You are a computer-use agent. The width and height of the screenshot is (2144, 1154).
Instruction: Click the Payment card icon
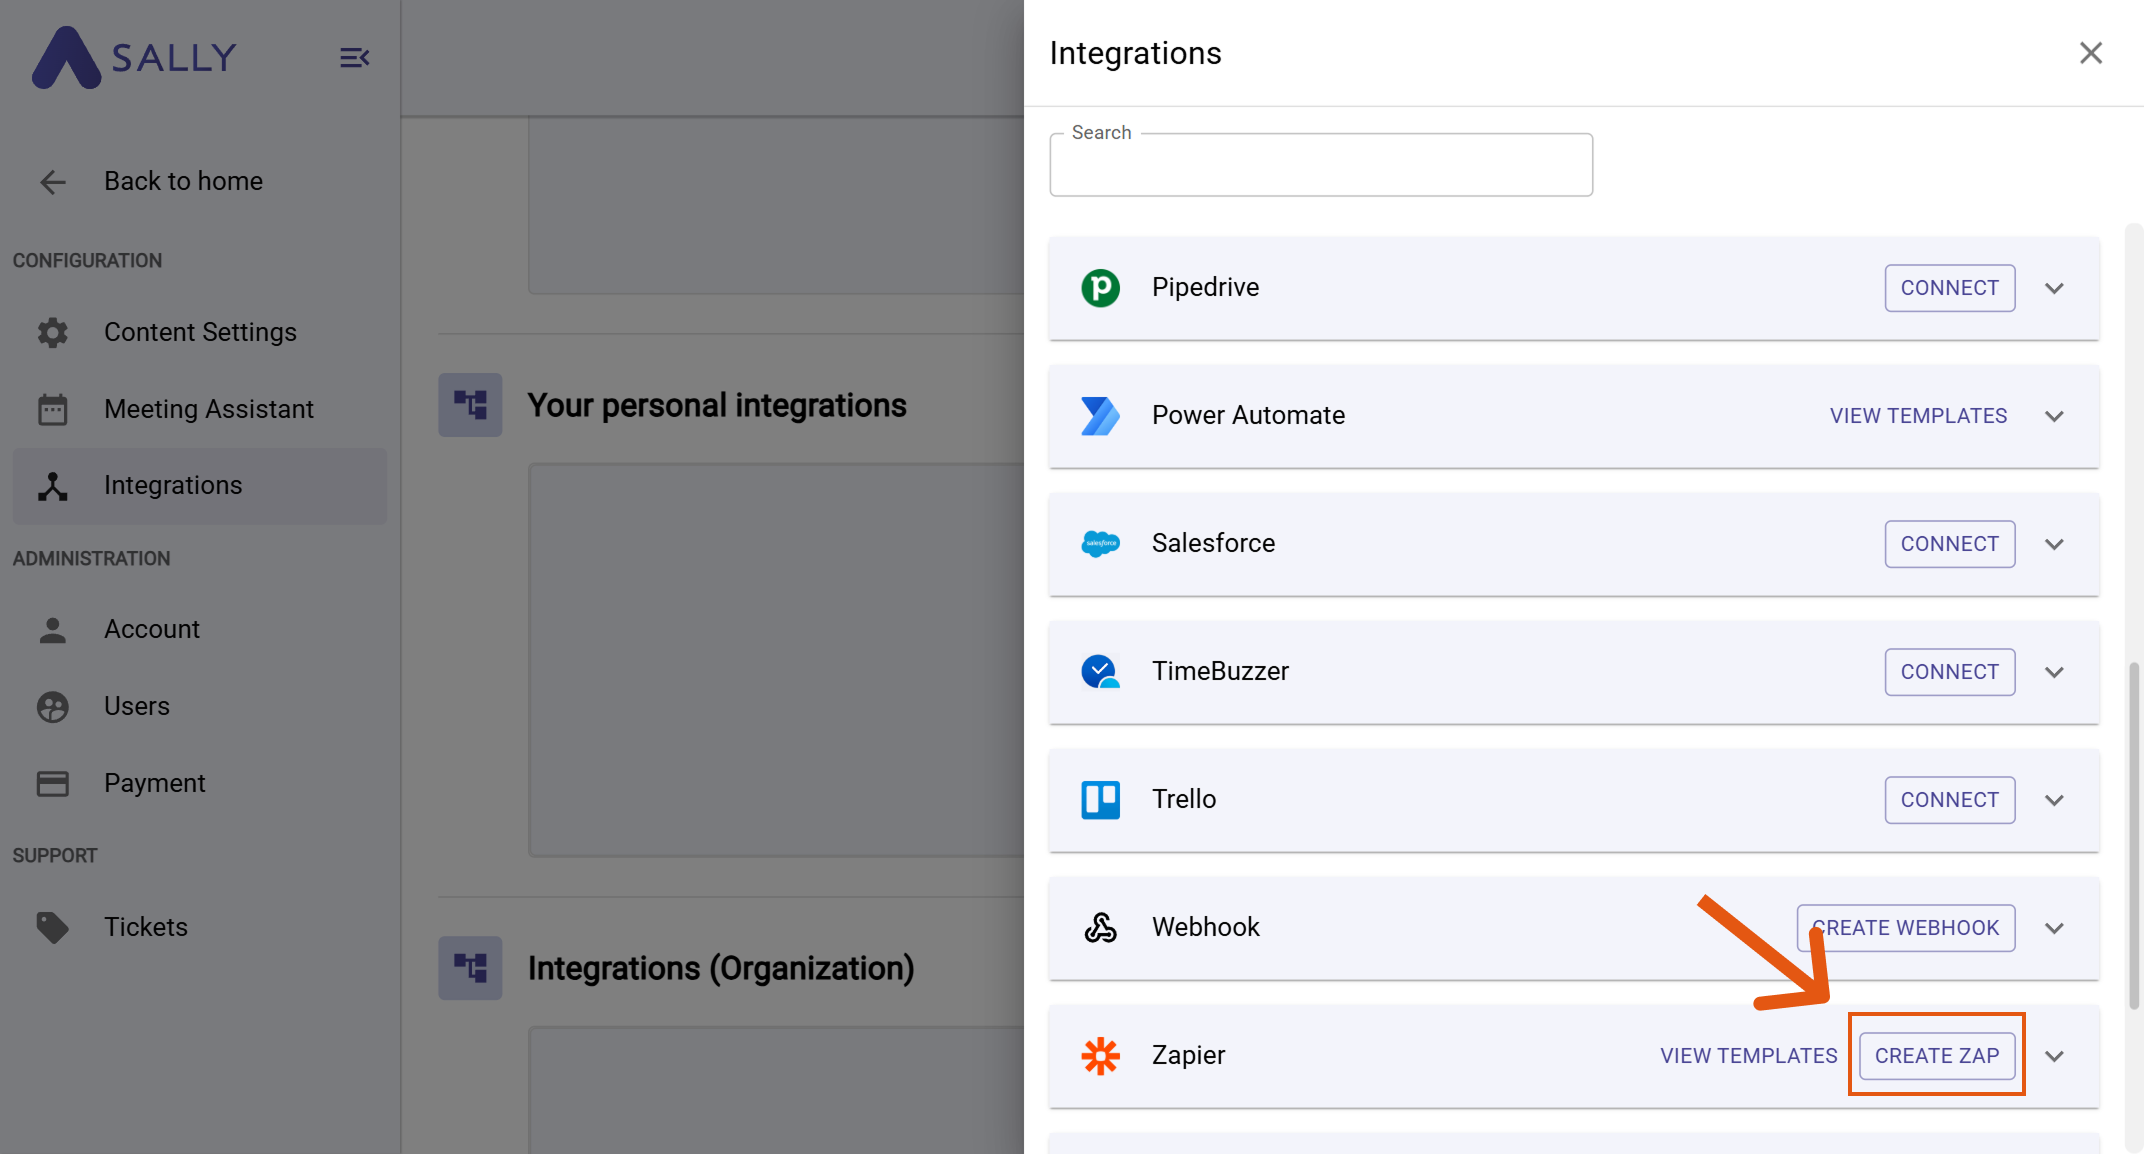(x=53, y=783)
